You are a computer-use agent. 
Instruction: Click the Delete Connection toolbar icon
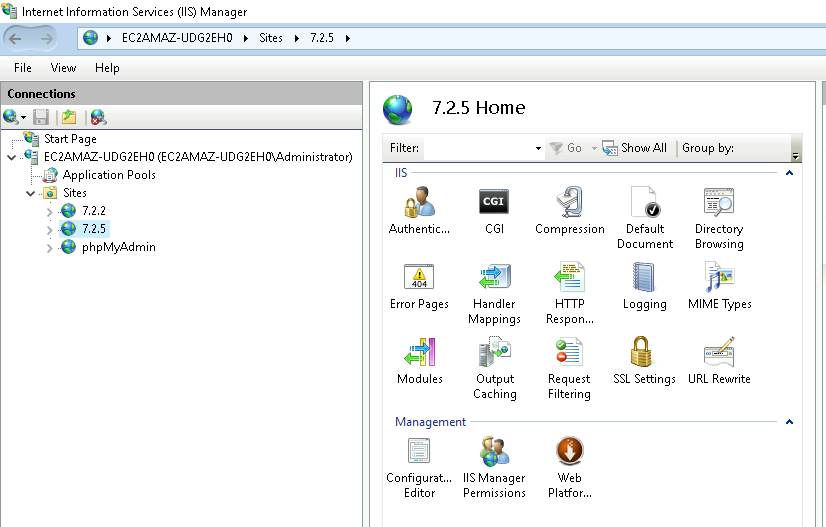click(98, 117)
